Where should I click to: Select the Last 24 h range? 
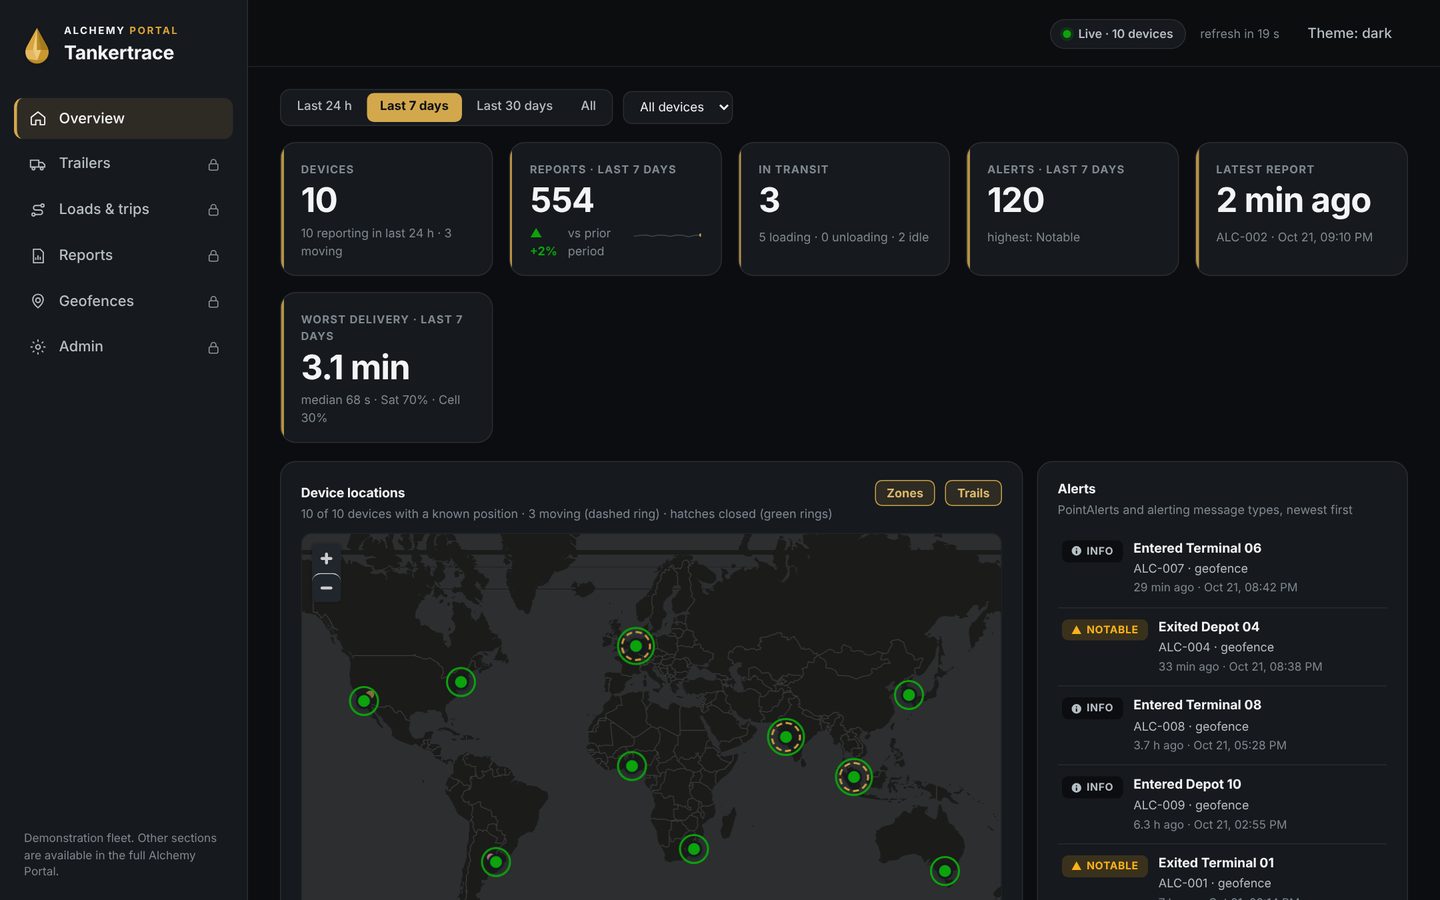324,106
